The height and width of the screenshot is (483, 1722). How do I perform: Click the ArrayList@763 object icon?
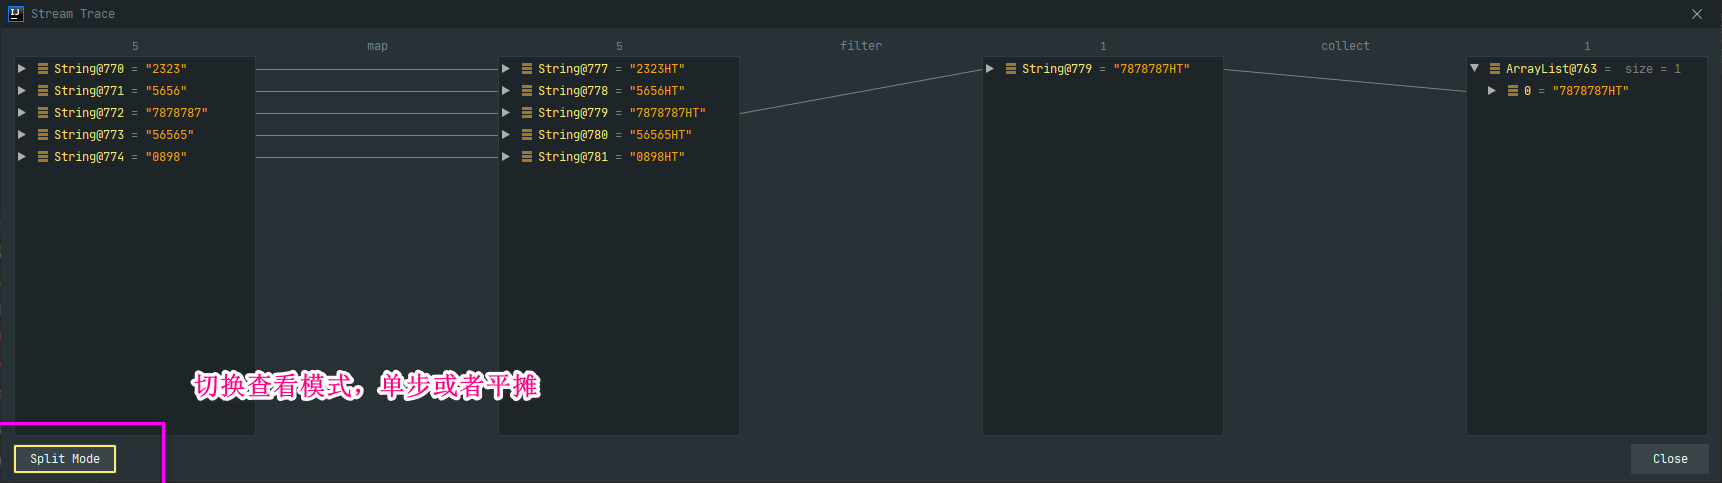1495,69
